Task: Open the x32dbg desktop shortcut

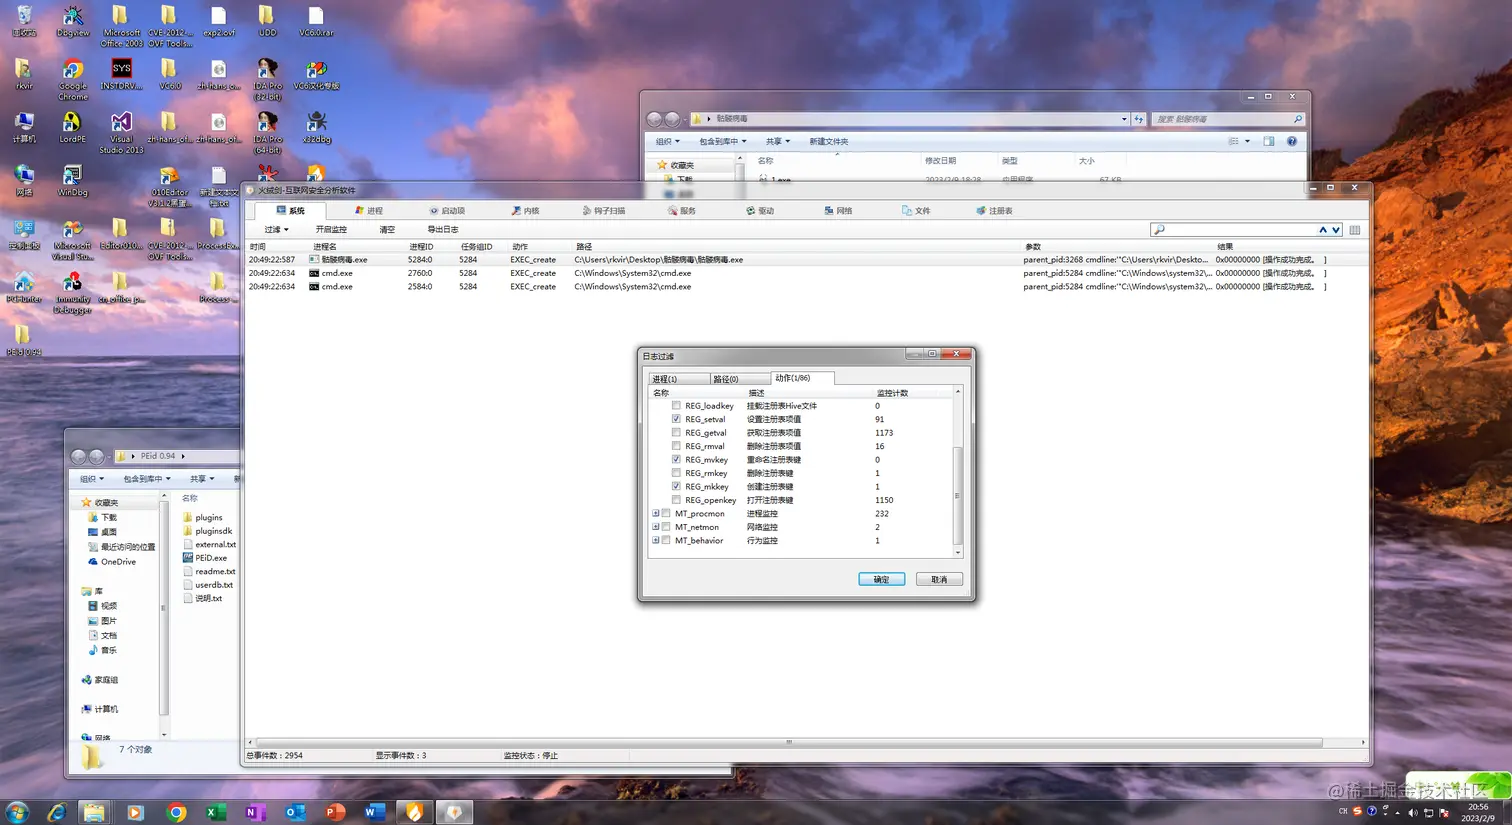Action: click(316, 128)
